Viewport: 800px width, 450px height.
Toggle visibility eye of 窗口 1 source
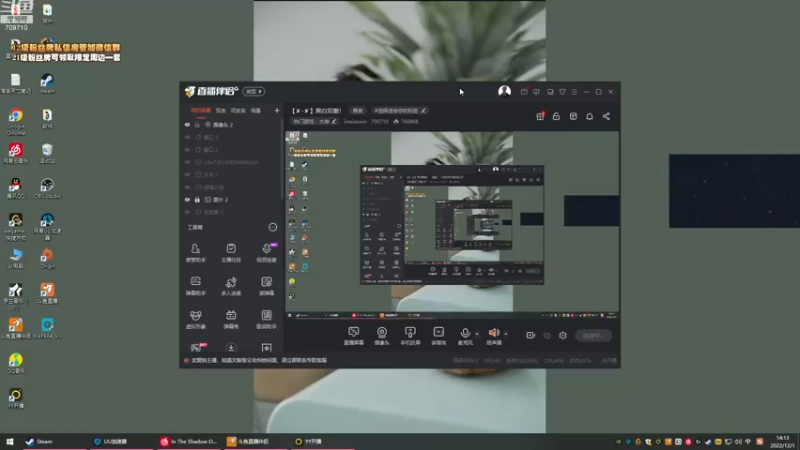click(x=187, y=137)
